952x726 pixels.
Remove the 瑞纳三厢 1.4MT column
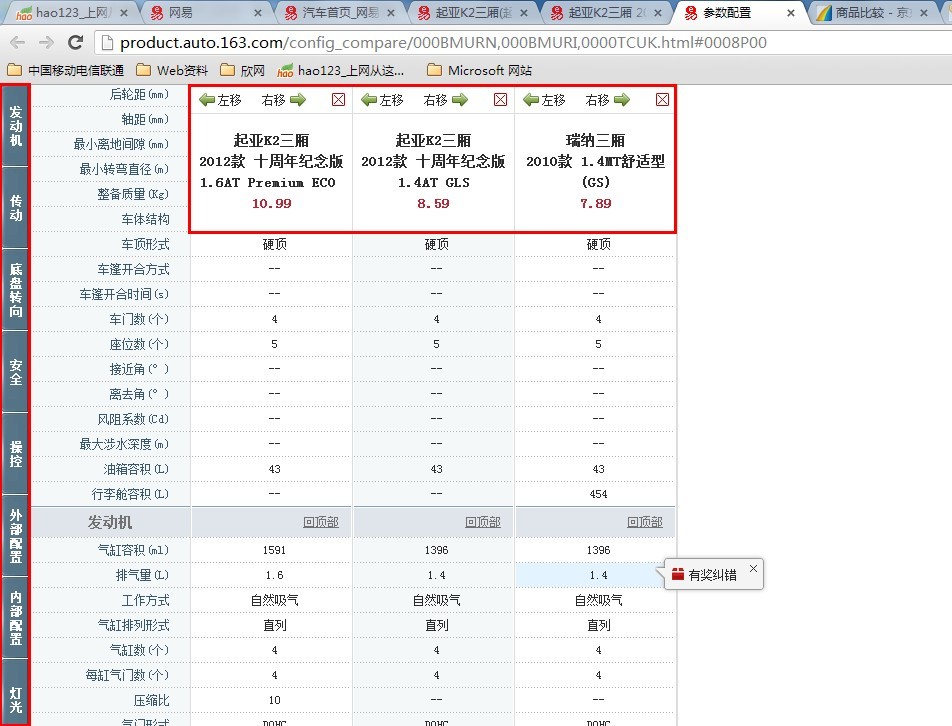[662, 100]
